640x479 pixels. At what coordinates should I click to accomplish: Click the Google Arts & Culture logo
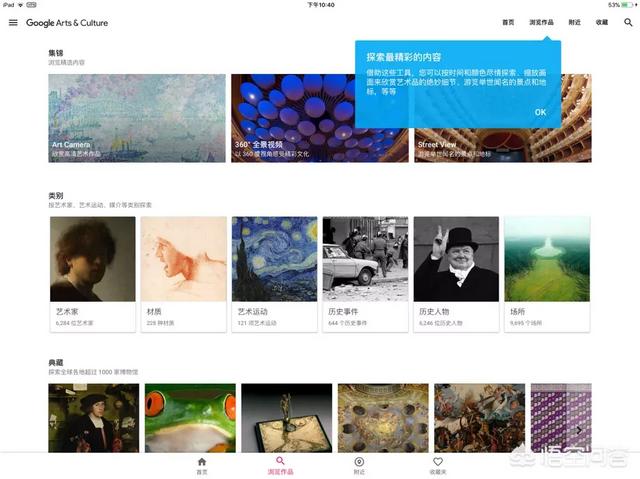click(67, 23)
